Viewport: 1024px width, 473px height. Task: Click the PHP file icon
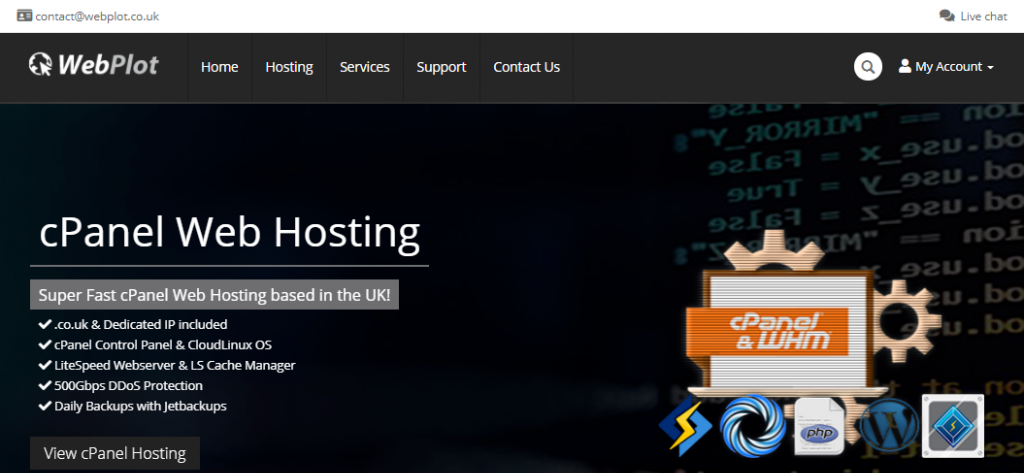pos(820,426)
